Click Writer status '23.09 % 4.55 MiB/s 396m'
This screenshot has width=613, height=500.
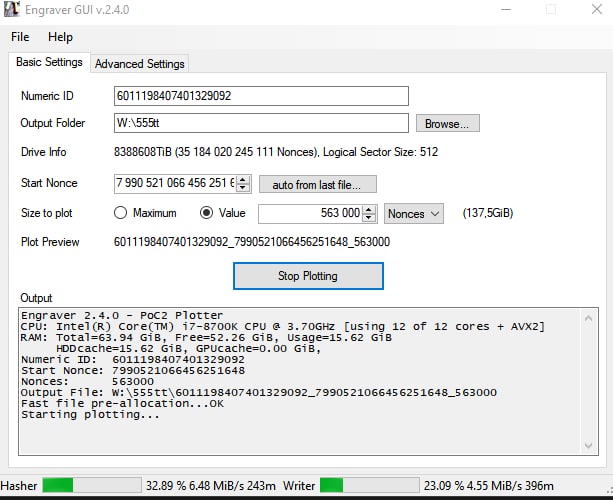click(x=489, y=486)
